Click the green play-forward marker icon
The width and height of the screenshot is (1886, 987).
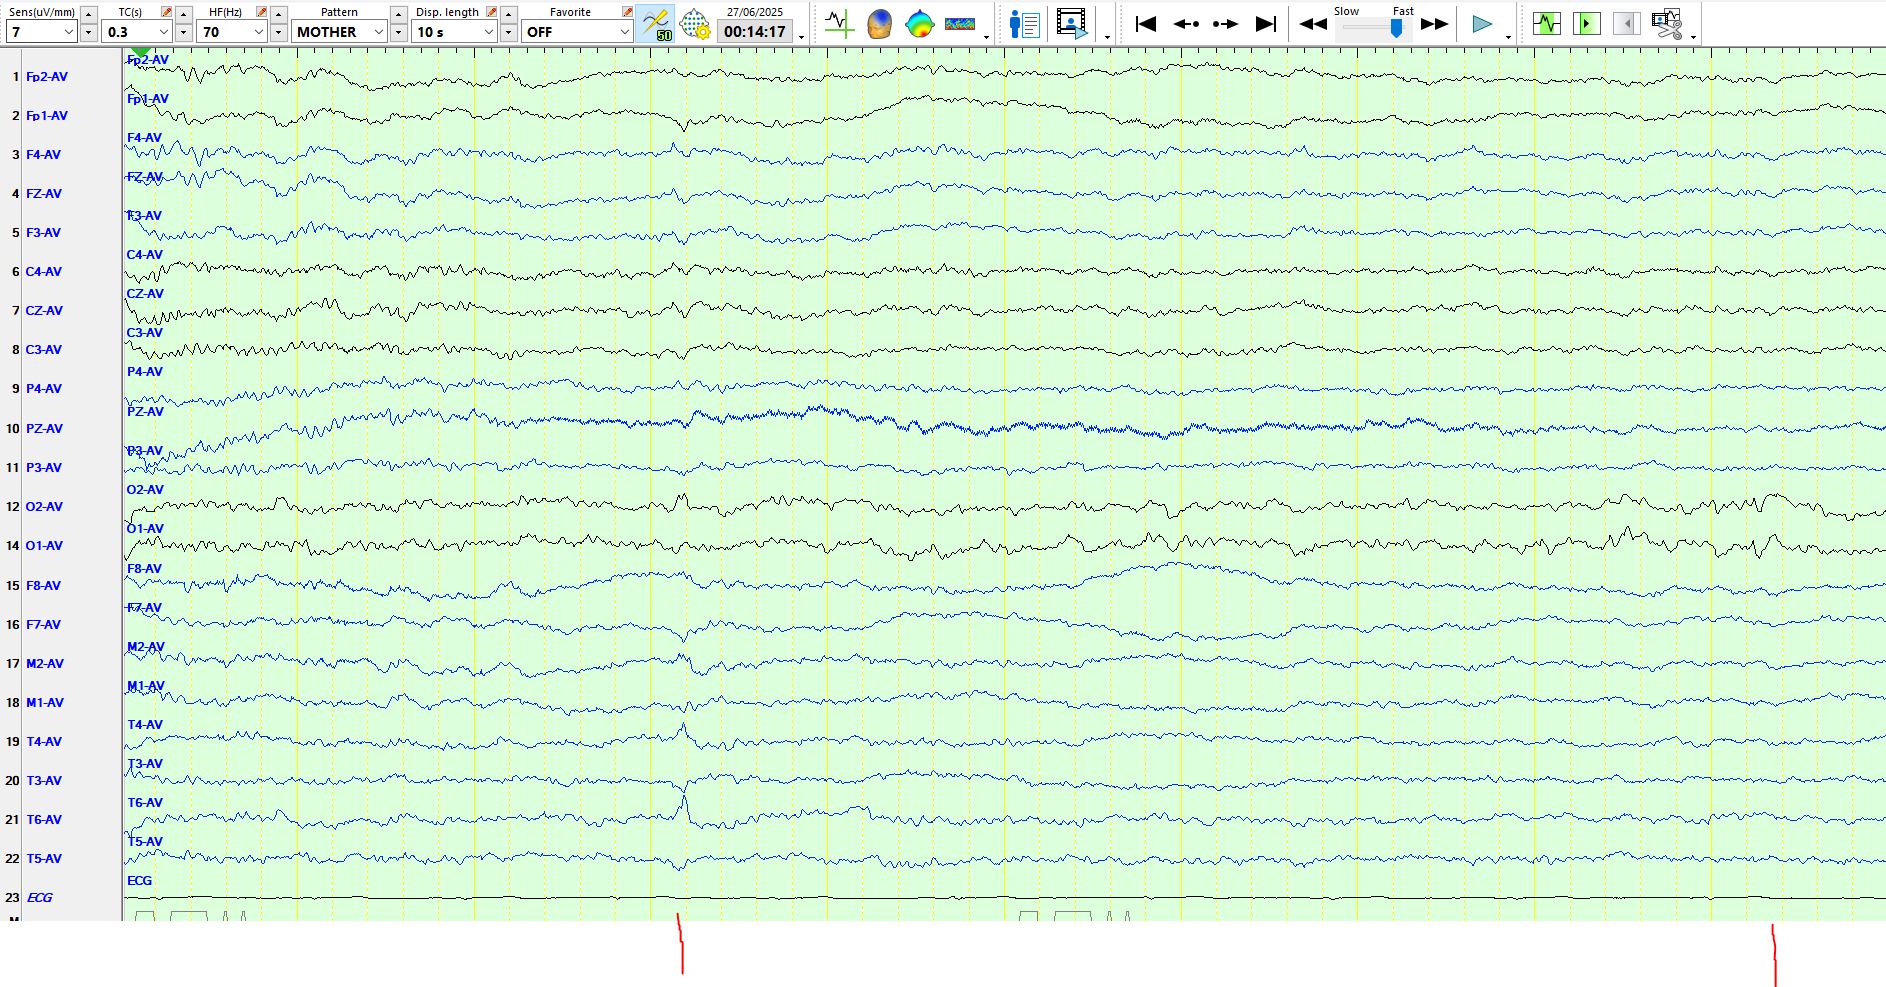[x=1587, y=23]
